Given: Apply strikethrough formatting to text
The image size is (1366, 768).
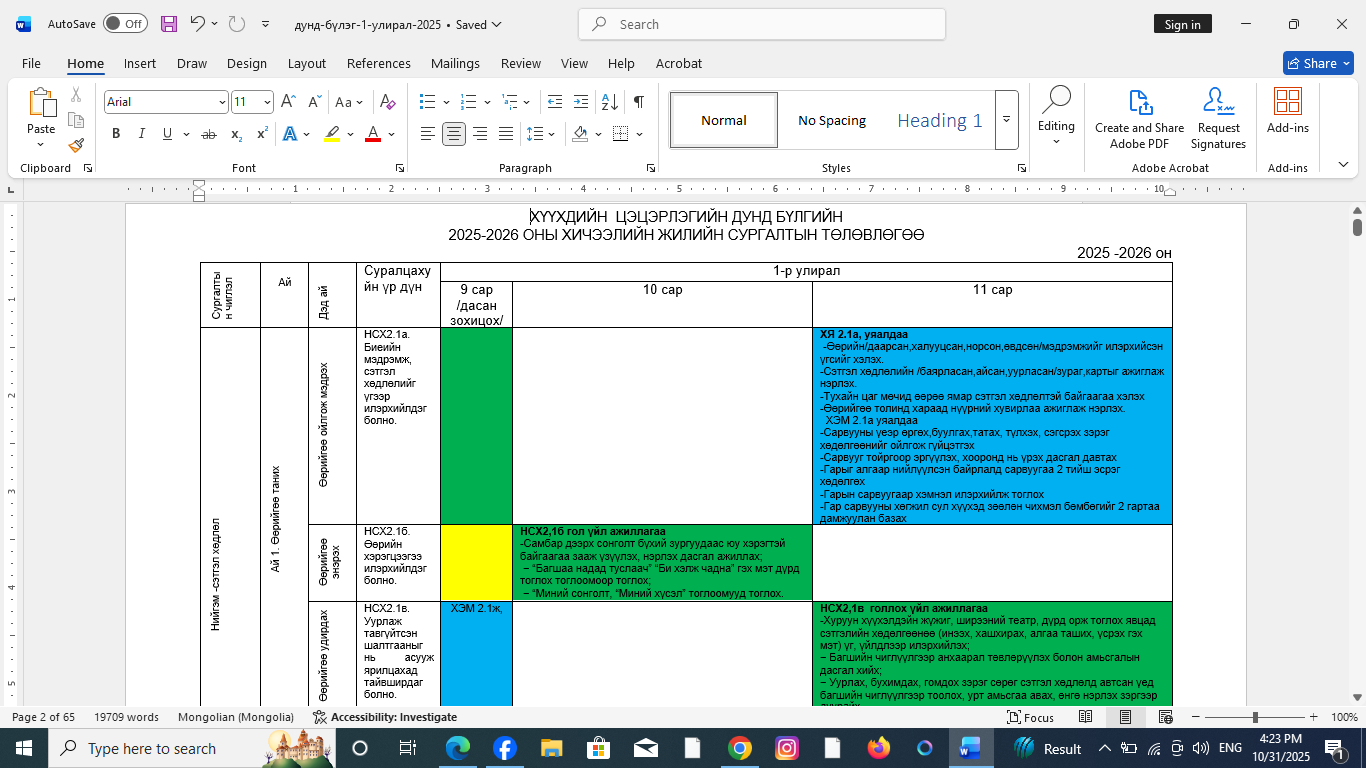Looking at the screenshot, I should point(209,134).
